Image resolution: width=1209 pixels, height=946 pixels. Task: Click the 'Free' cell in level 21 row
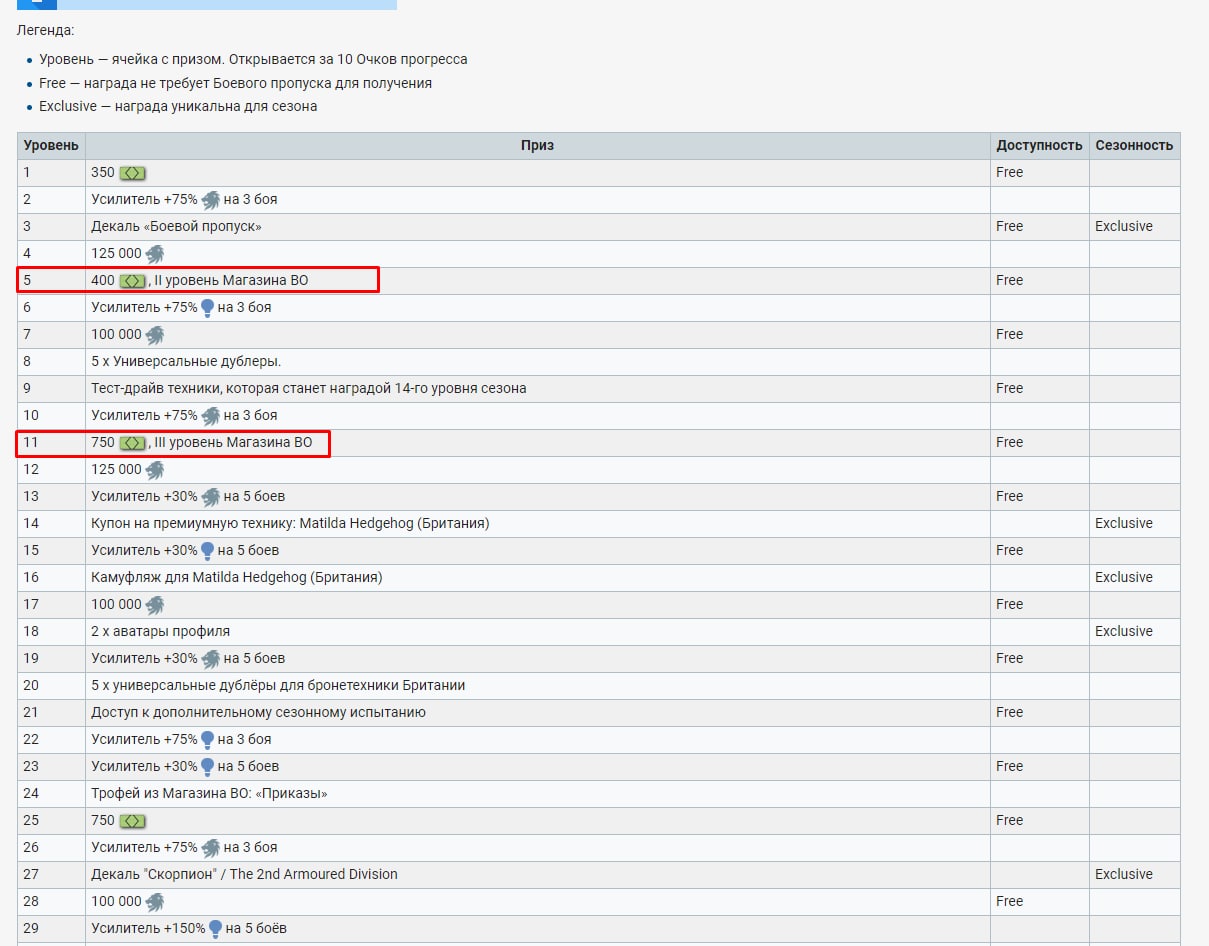tap(1039, 713)
